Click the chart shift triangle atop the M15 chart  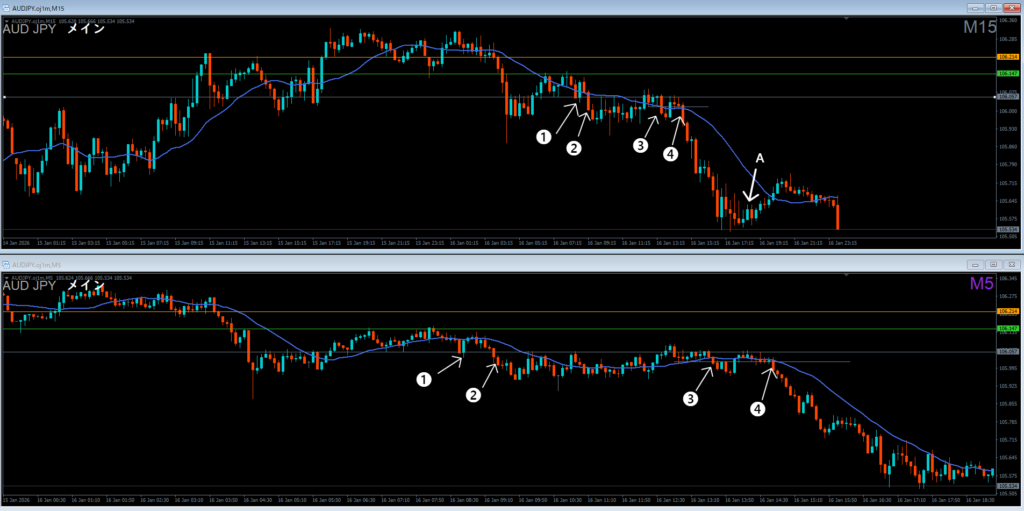(x=846, y=20)
